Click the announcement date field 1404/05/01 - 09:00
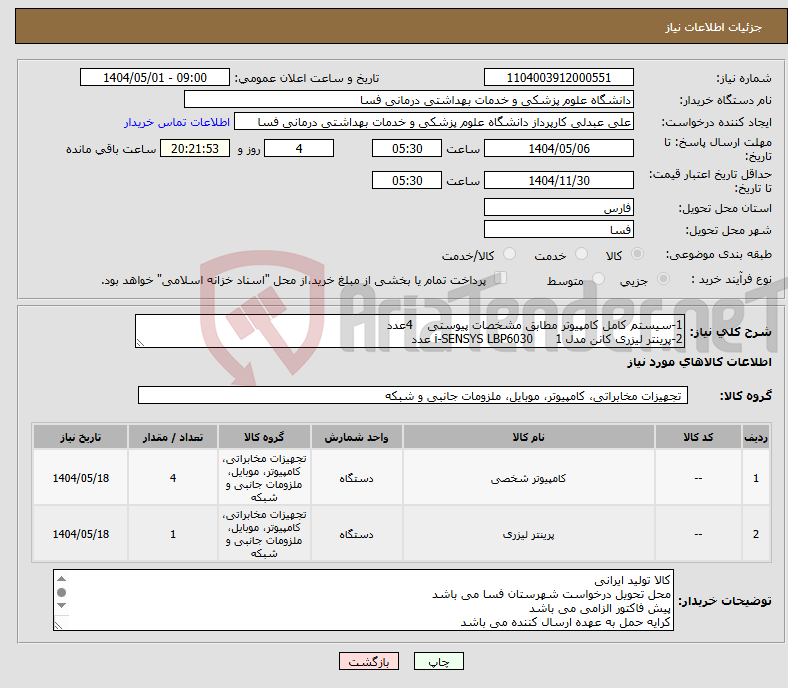This screenshot has width=788, height=688. (x=155, y=77)
